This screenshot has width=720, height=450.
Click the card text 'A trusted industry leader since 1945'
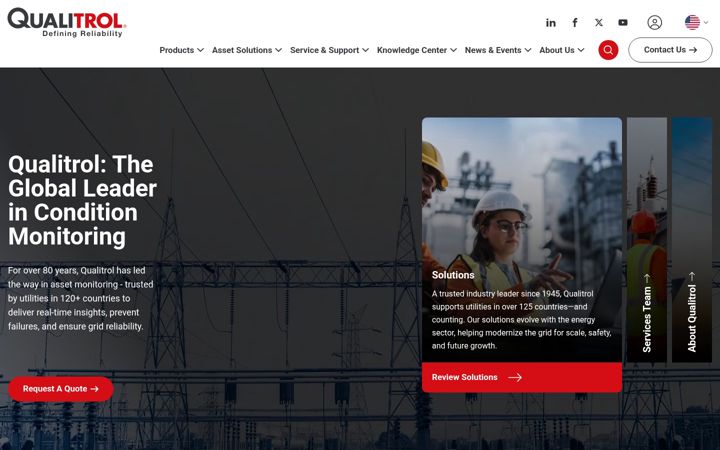point(522,320)
